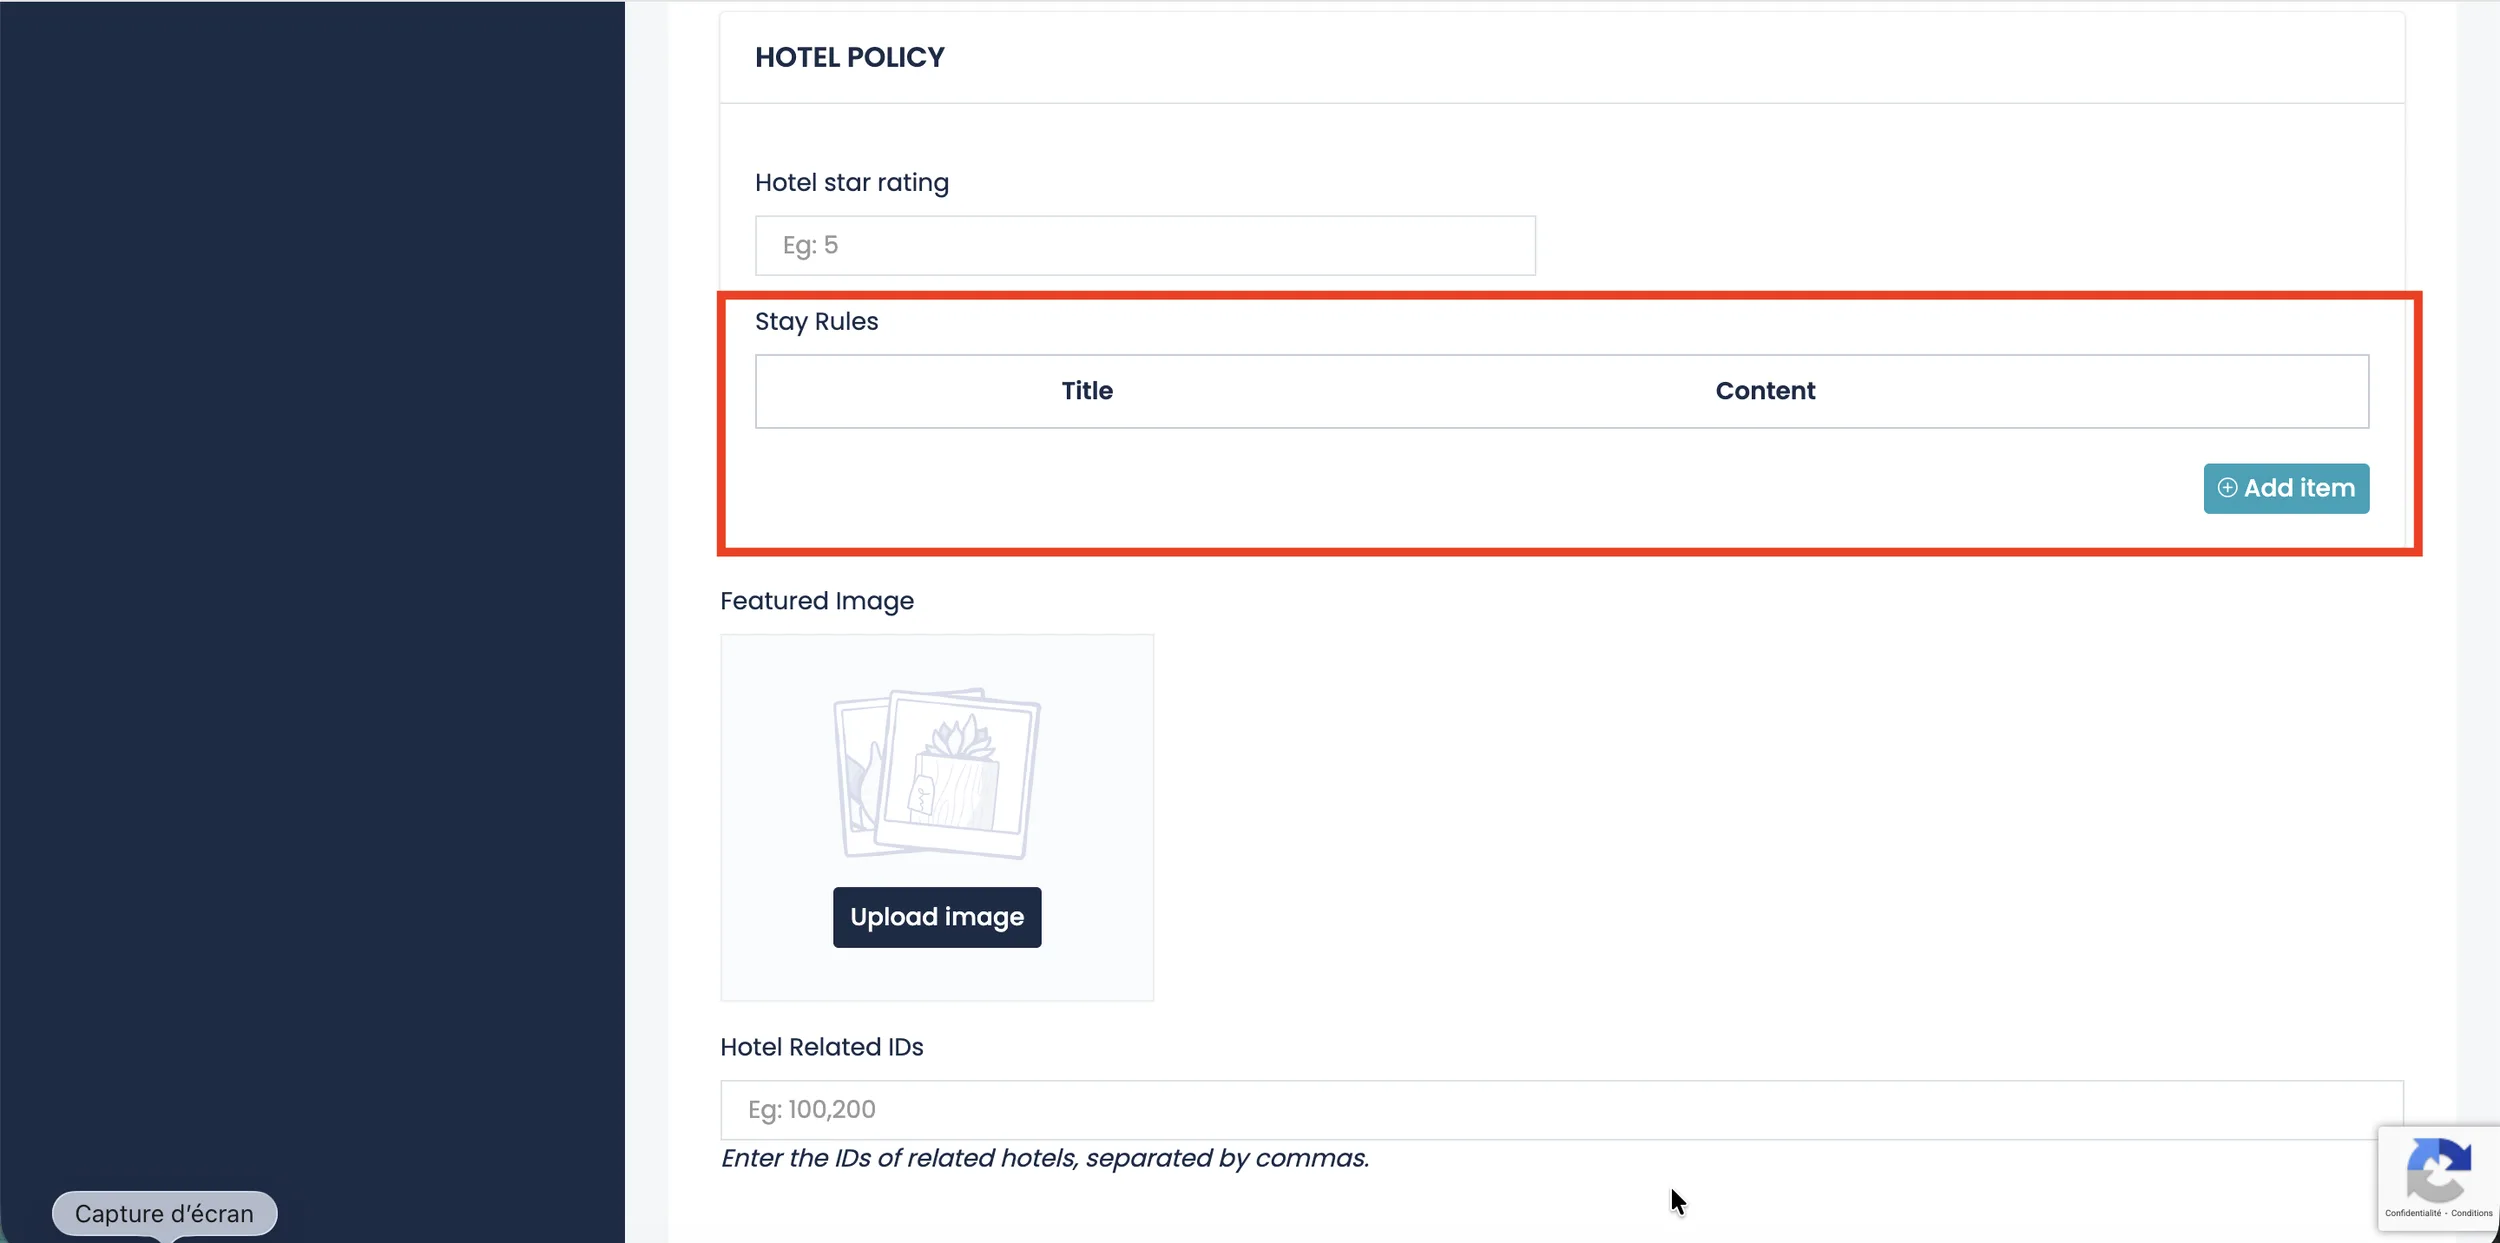
Task: Focus the Hotel Related IDs input
Action: [1560, 1110]
